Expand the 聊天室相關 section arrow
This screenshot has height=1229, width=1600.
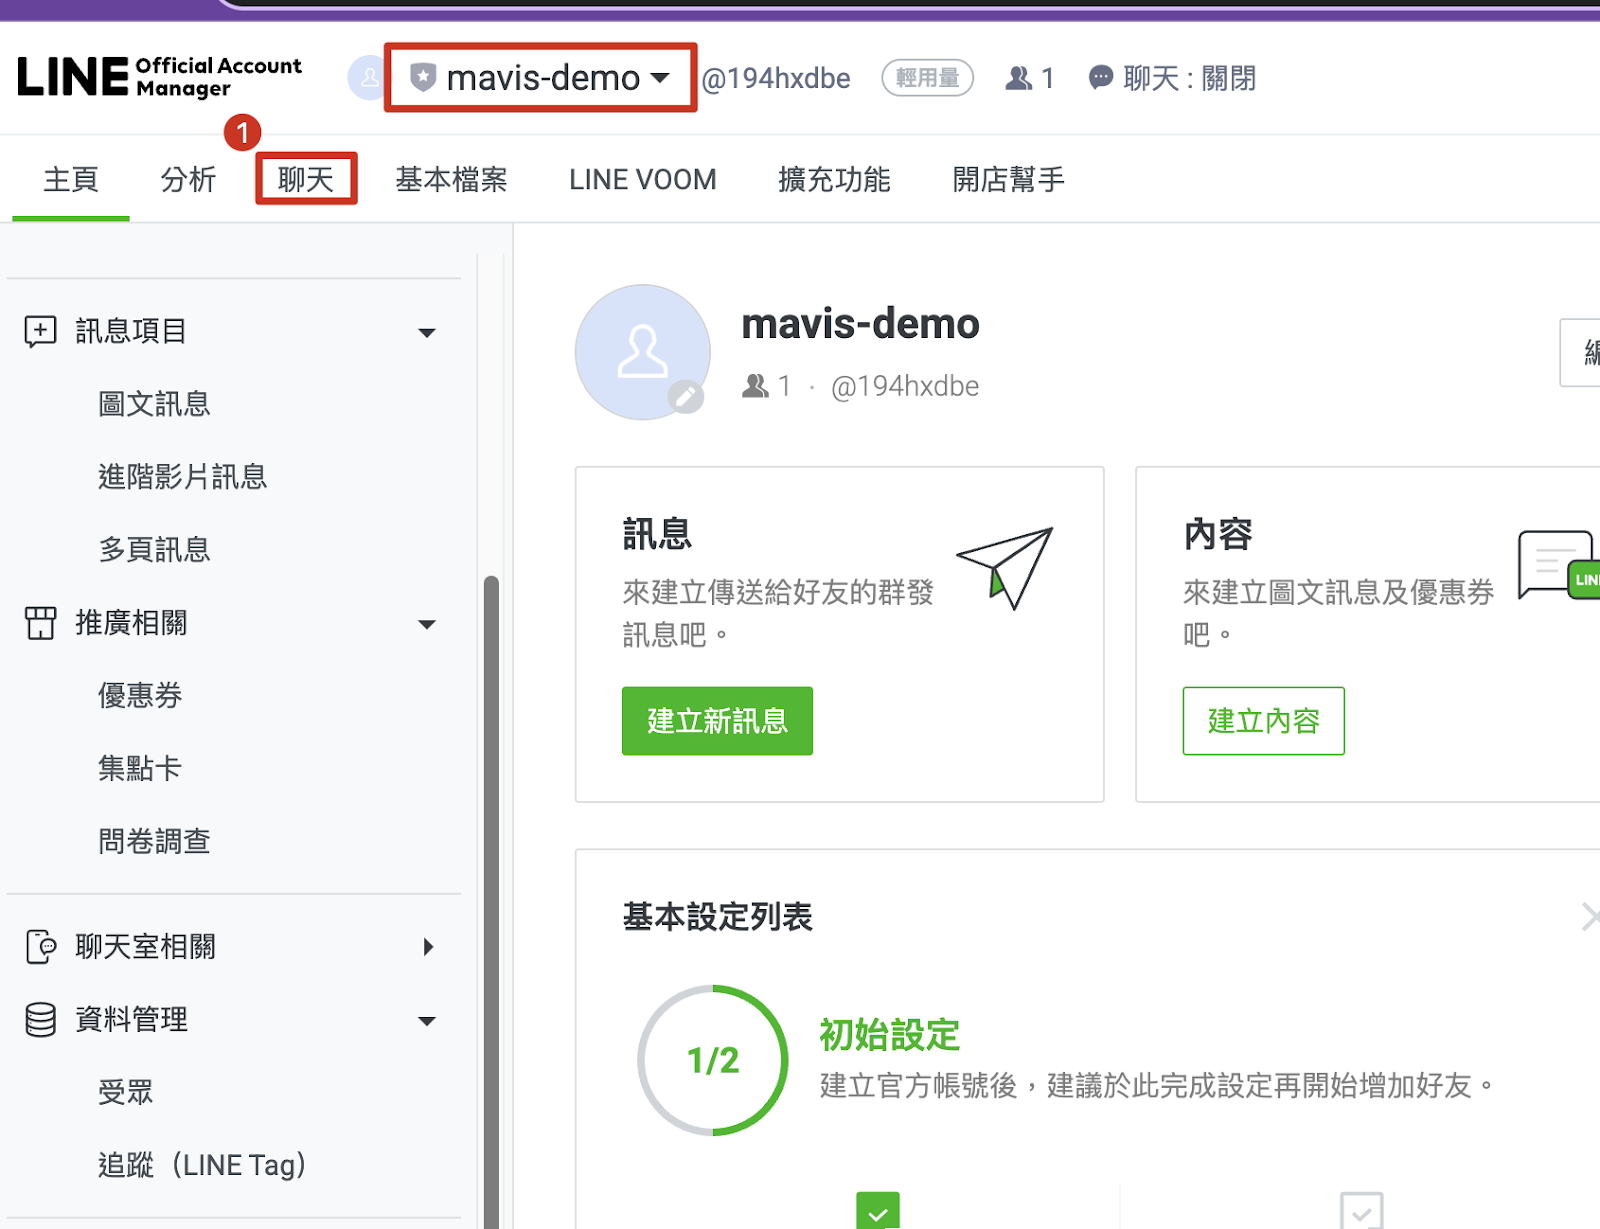click(428, 947)
